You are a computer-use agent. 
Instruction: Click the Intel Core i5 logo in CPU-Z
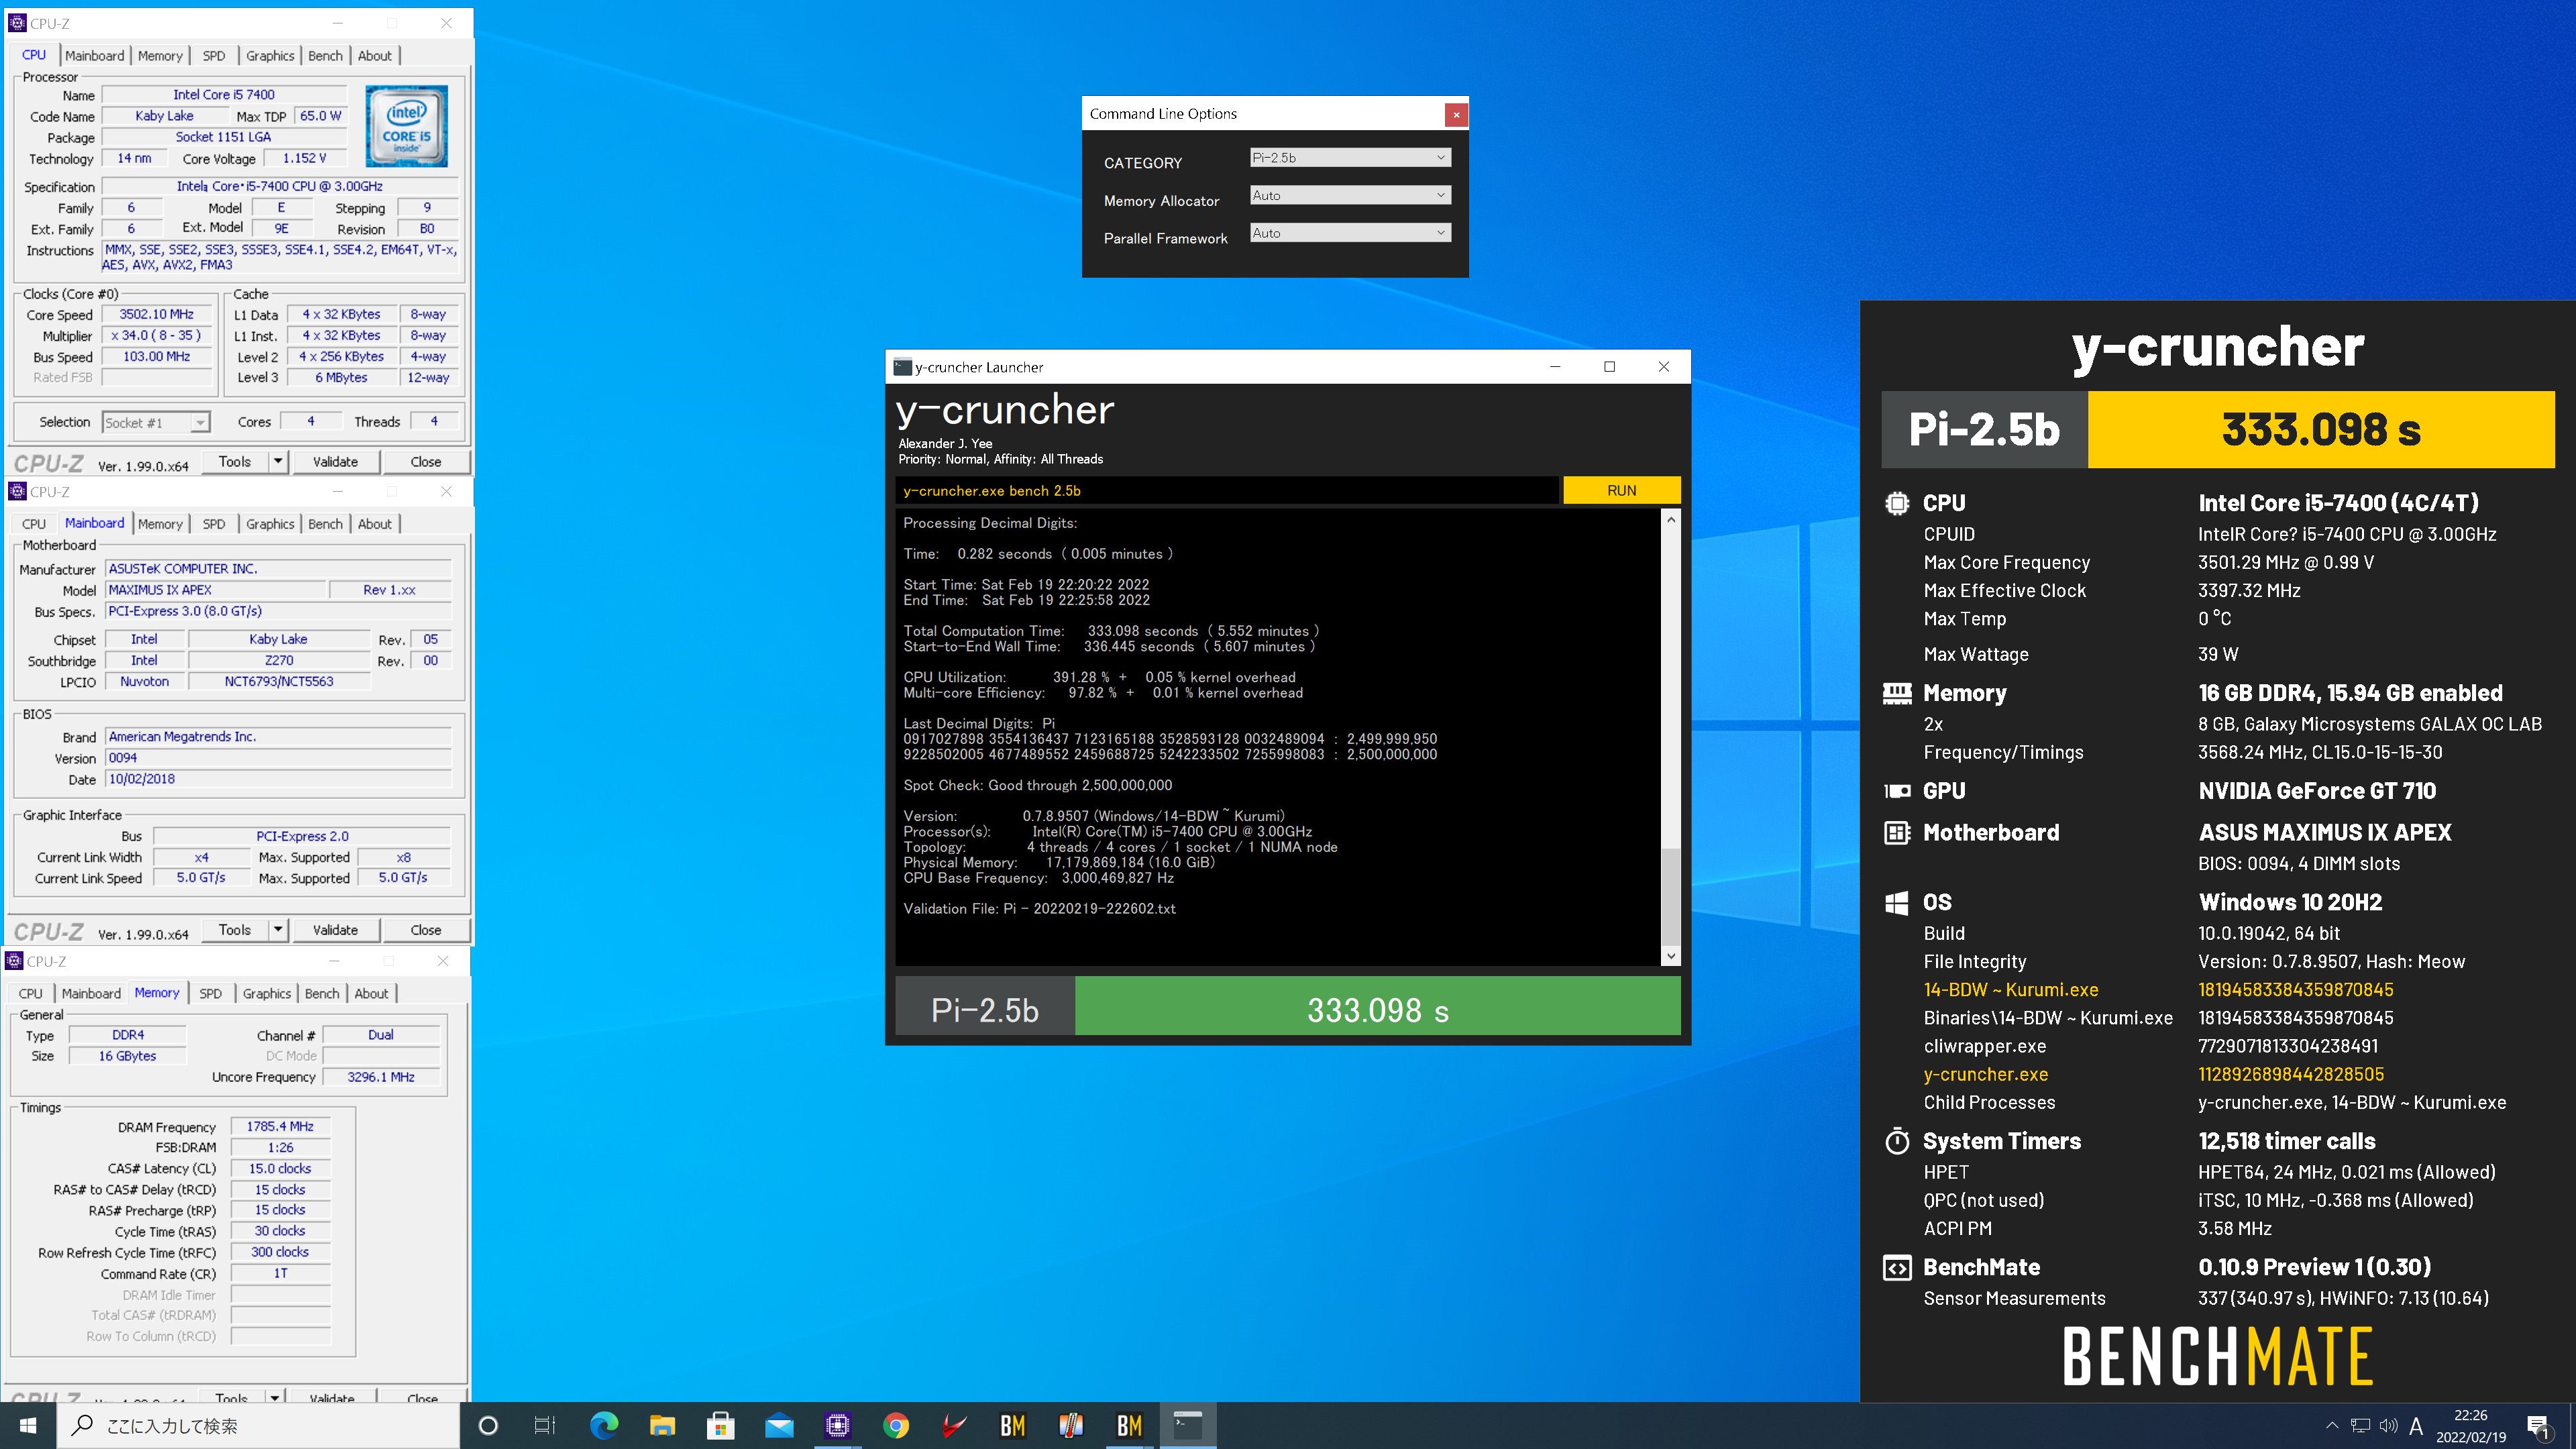coord(406,126)
